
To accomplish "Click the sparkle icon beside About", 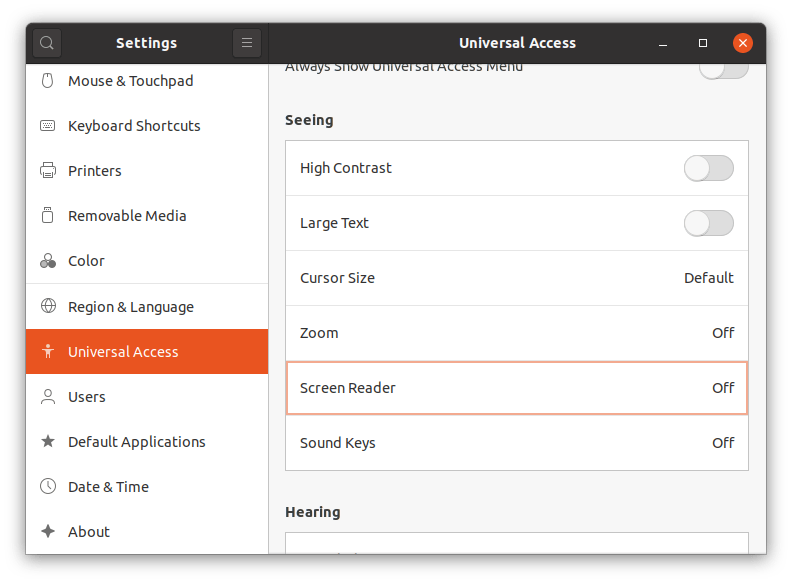I will click(48, 531).
